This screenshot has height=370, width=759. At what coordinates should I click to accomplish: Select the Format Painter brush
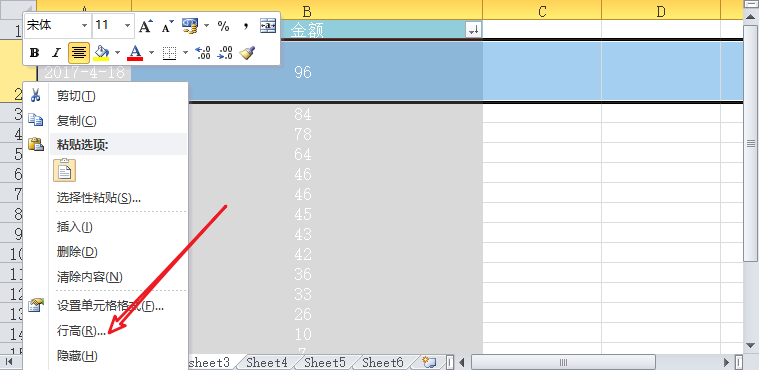pos(248,53)
